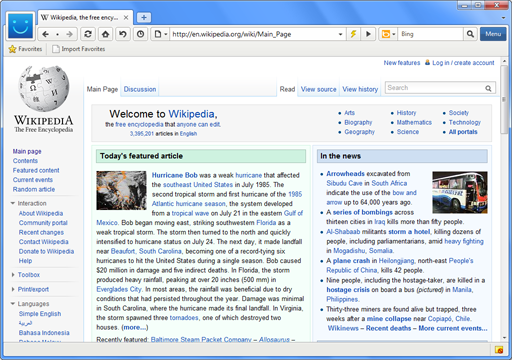Click the bus photo in the news
This screenshot has height=360, width=512.
click(x=460, y=192)
